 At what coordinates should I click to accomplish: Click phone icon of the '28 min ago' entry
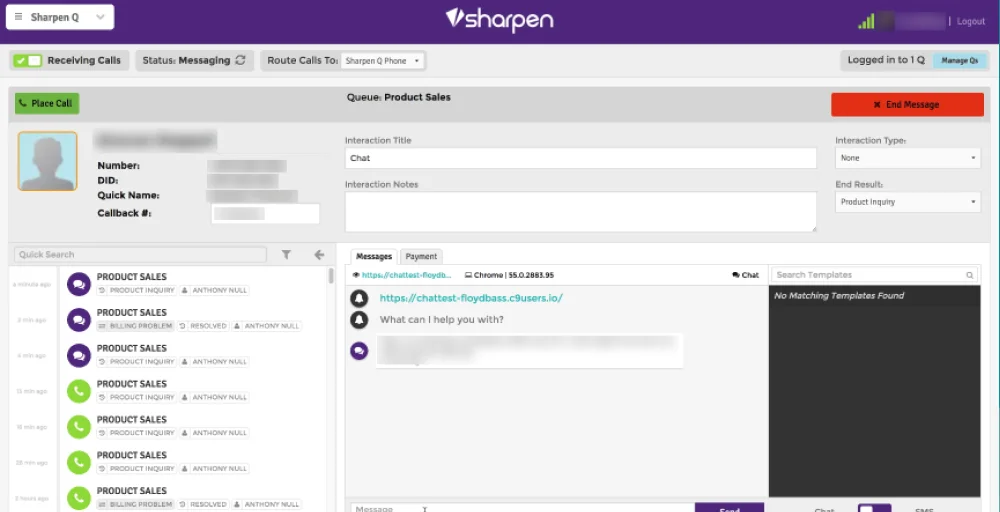point(78,463)
